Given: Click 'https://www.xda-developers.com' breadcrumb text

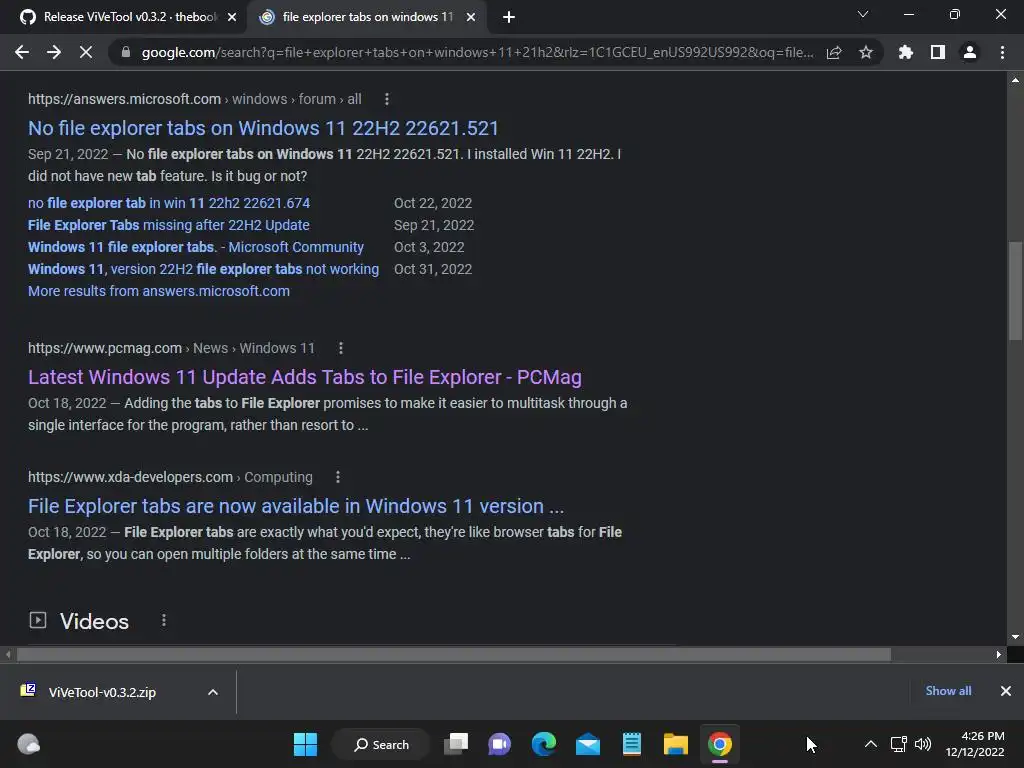Looking at the screenshot, I should pyautogui.click(x=131, y=477).
